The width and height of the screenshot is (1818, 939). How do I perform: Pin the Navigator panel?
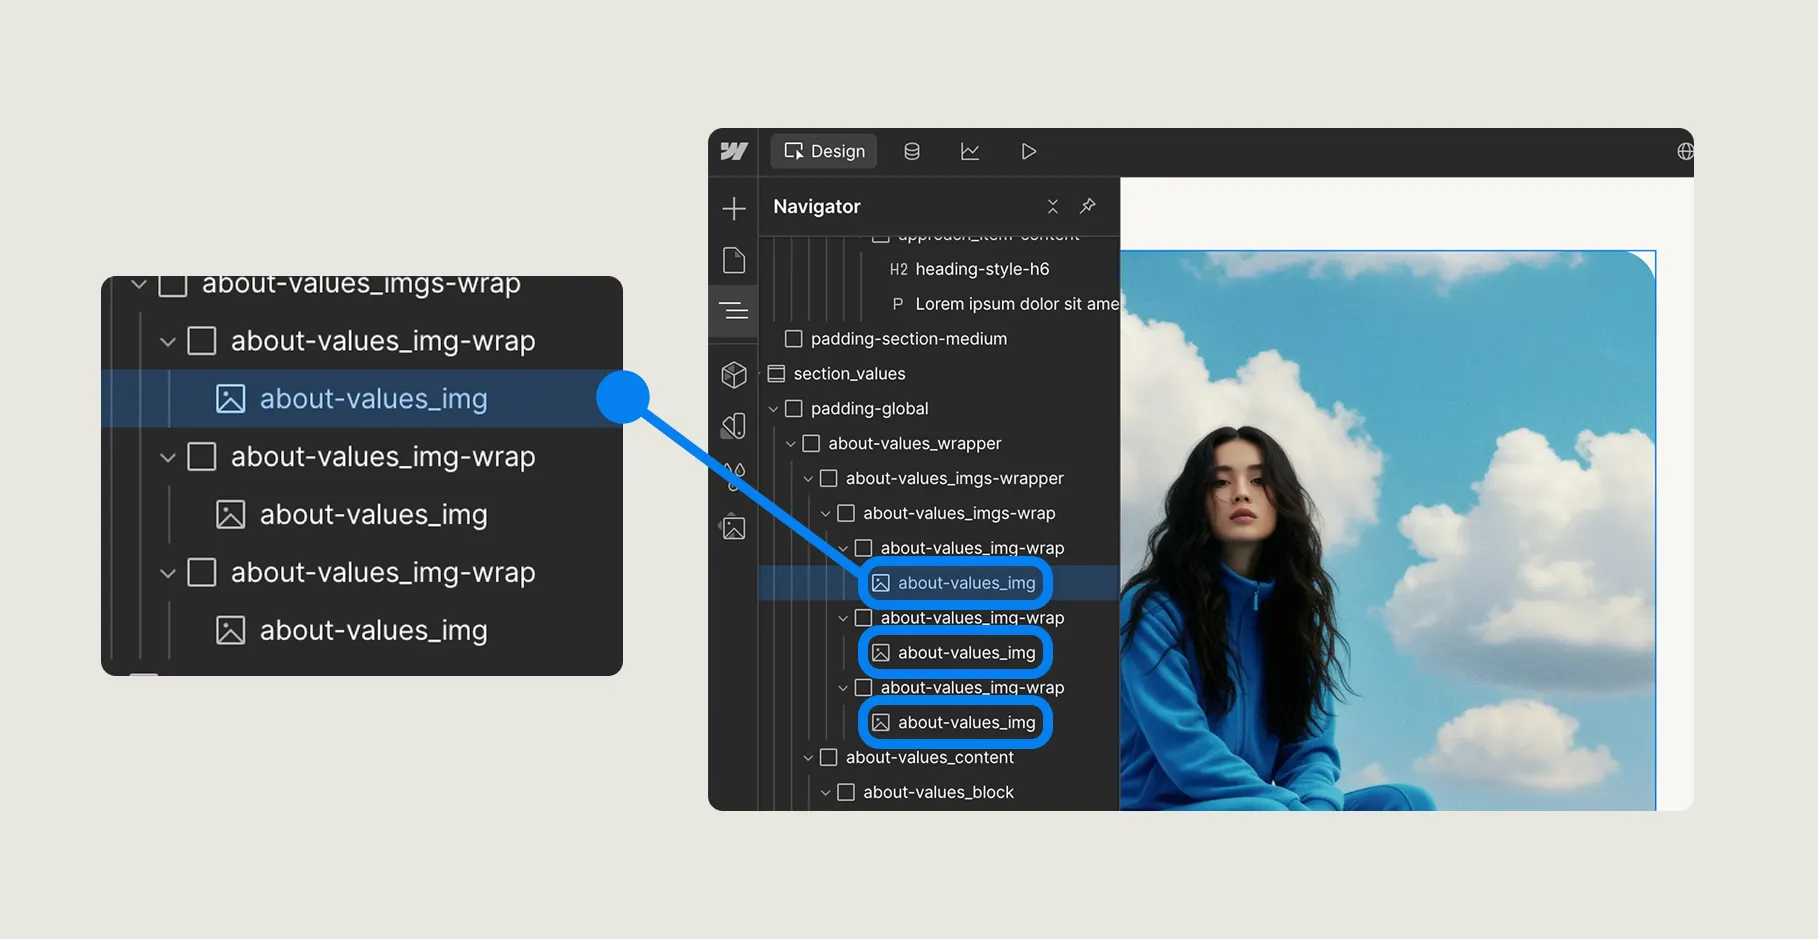pyautogui.click(x=1087, y=206)
